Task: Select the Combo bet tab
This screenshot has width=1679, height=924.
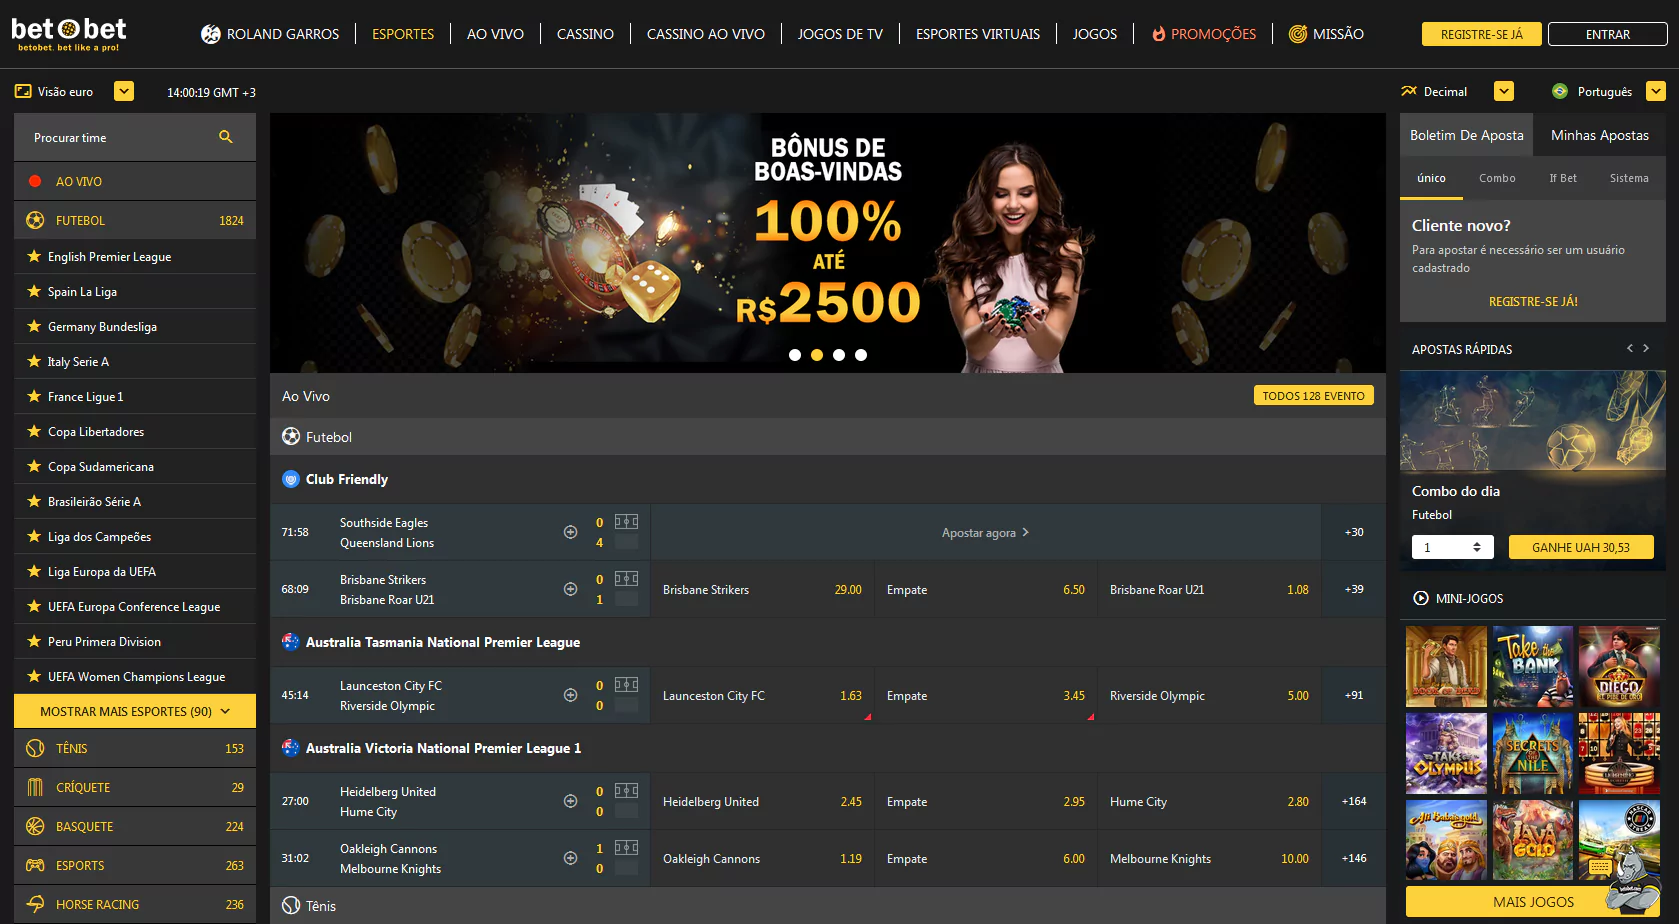Action: click(x=1497, y=178)
